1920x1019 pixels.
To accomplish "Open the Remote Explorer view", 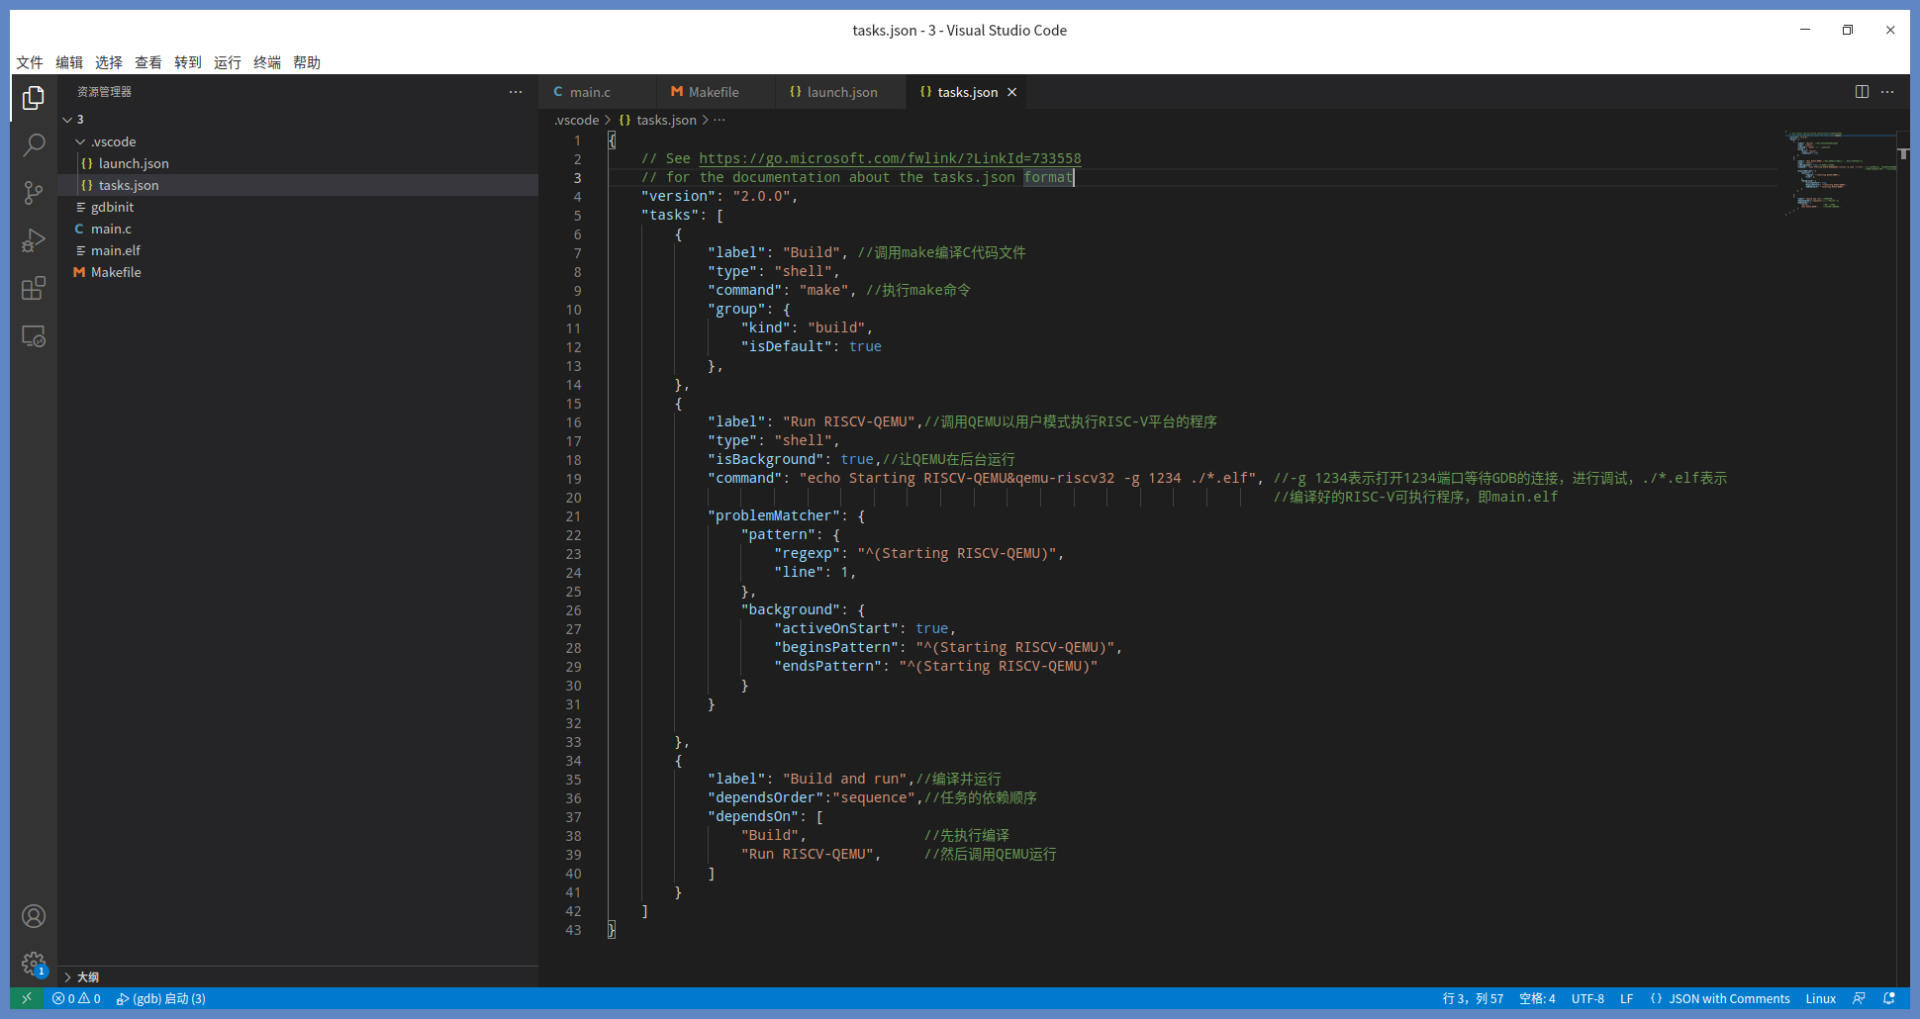I will tap(33, 337).
